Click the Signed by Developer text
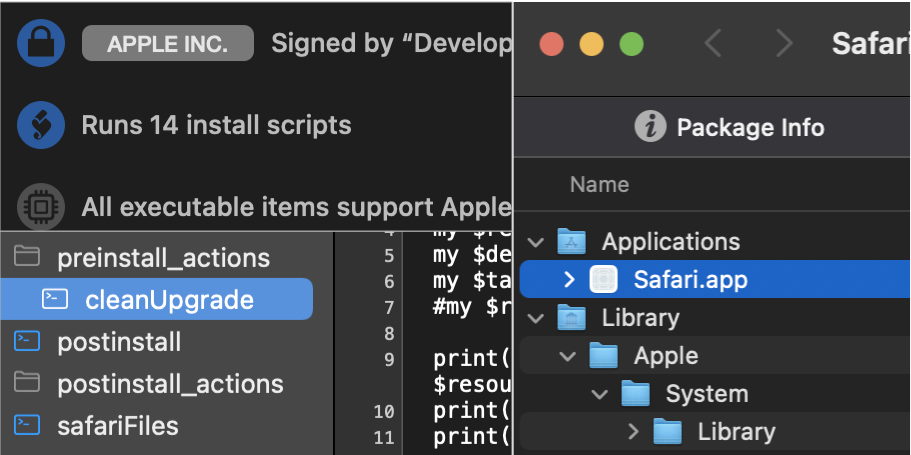911x455 pixels. [x=392, y=44]
